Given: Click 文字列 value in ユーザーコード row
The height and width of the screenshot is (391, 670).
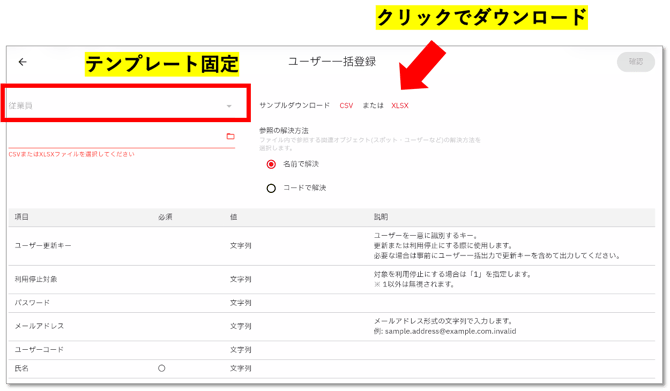Looking at the screenshot, I should (x=241, y=350).
